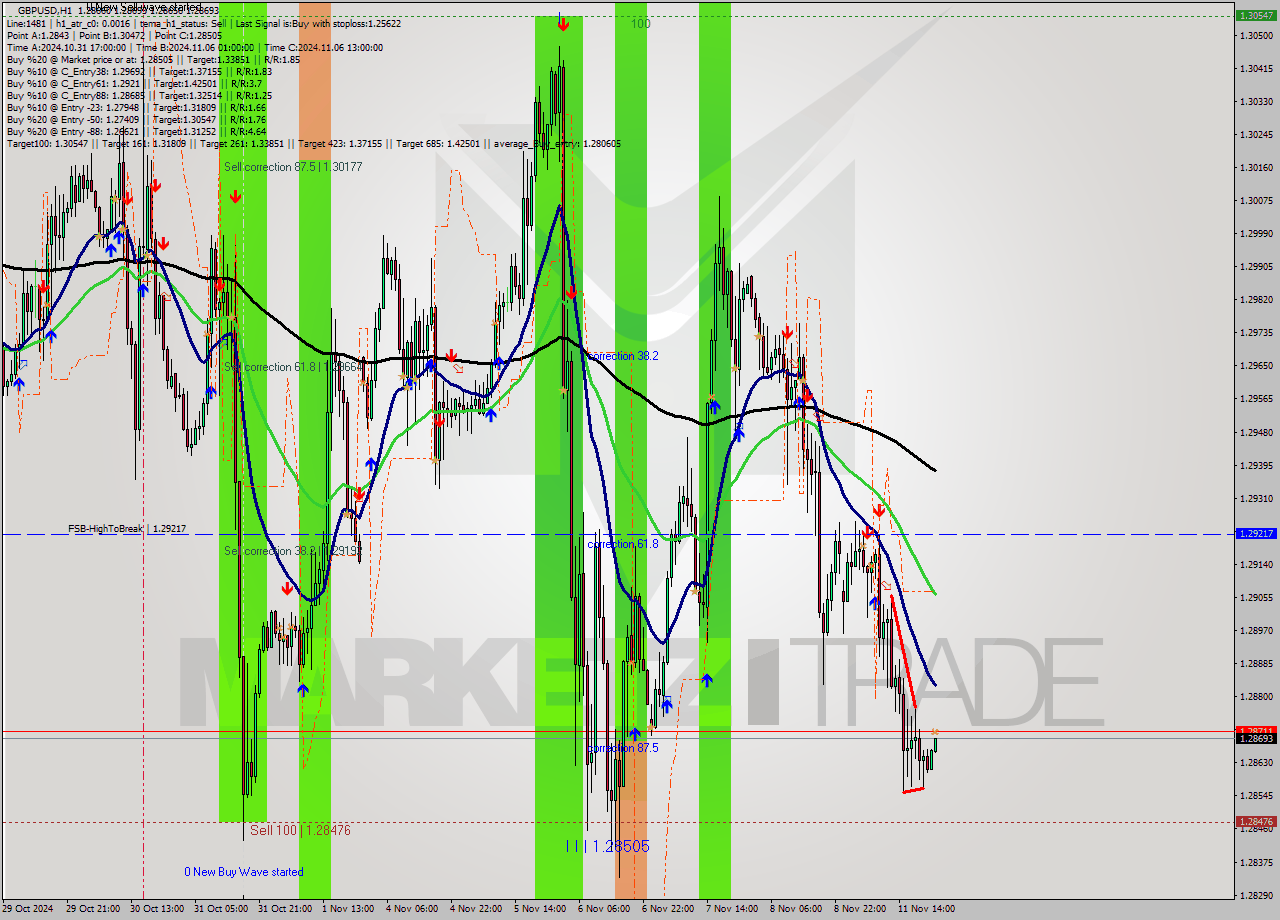Select the '| | | 1.28505' point label
This screenshot has height=920, width=1280.
coord(608,846)
